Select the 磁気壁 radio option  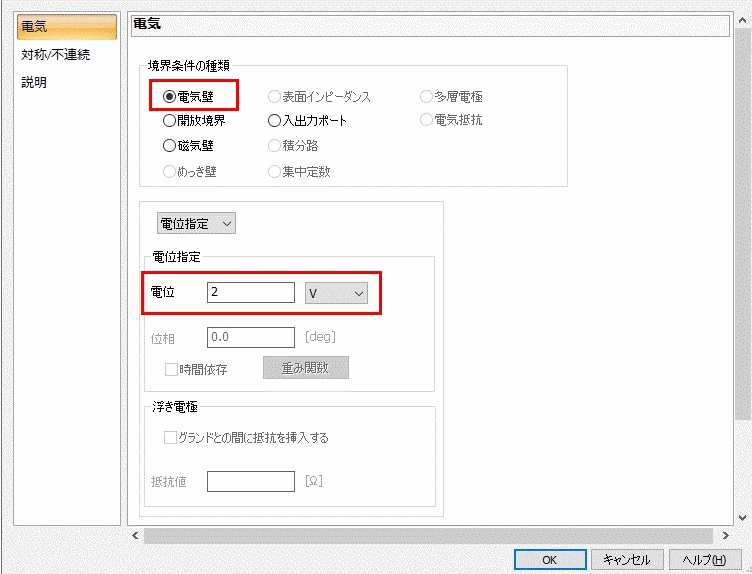(170, 145)
